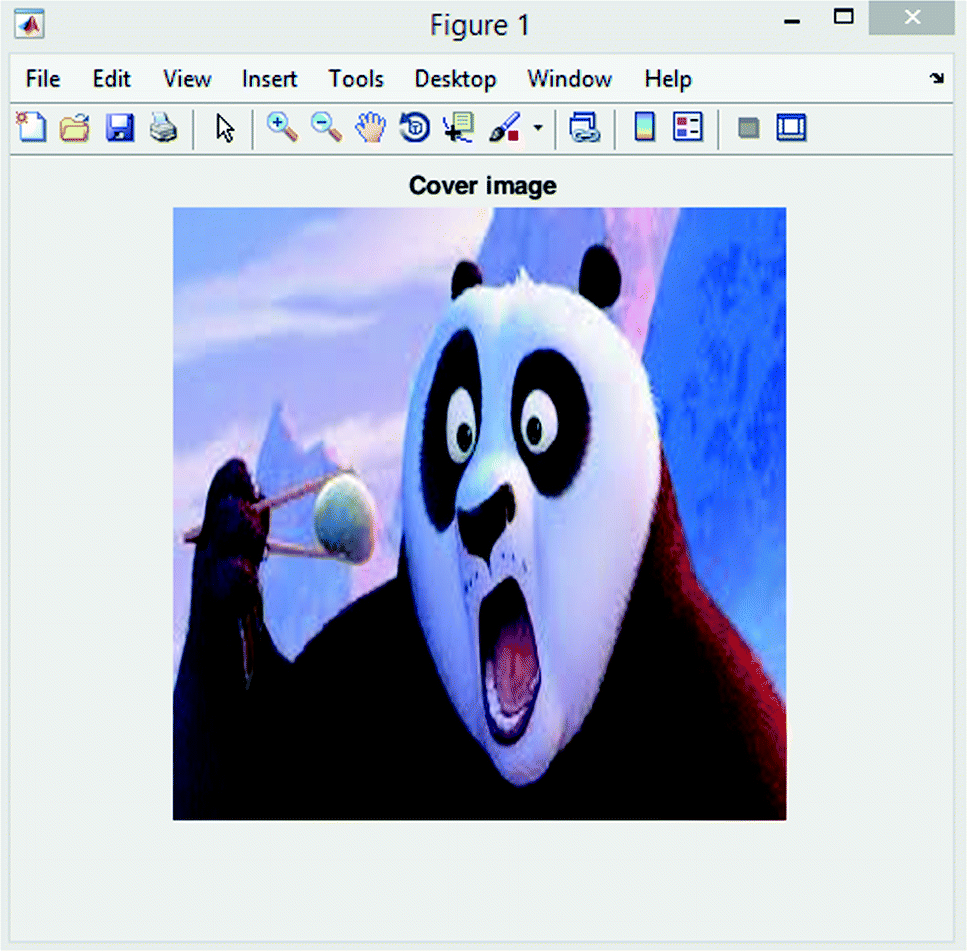This screenshot has height=951, width=967.
Task: Open the Insert menu
Action: click(270, 79)
